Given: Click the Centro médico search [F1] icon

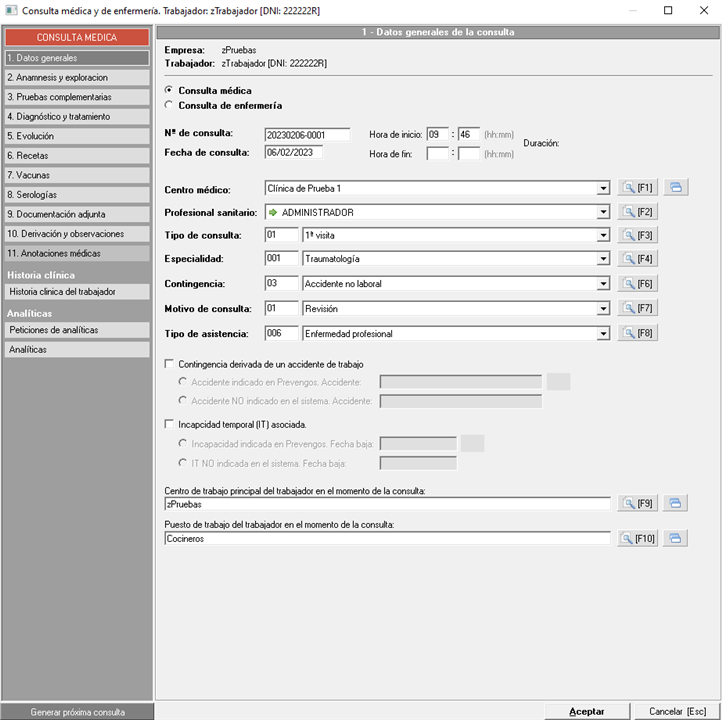Looking at the screenshot, I should coord(636,187).
